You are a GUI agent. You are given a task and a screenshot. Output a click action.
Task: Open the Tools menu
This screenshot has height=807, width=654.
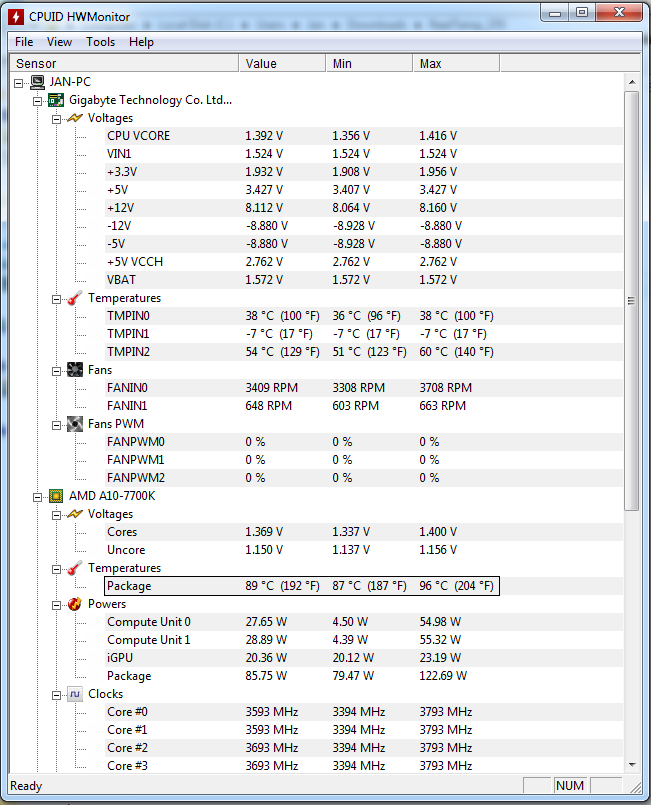click(100, 42)
